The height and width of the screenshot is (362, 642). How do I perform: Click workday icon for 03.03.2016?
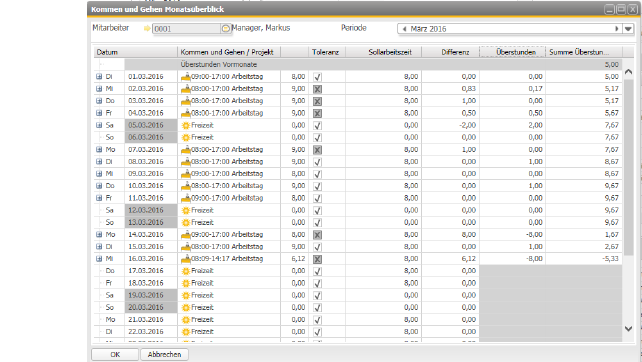point(186,101)
